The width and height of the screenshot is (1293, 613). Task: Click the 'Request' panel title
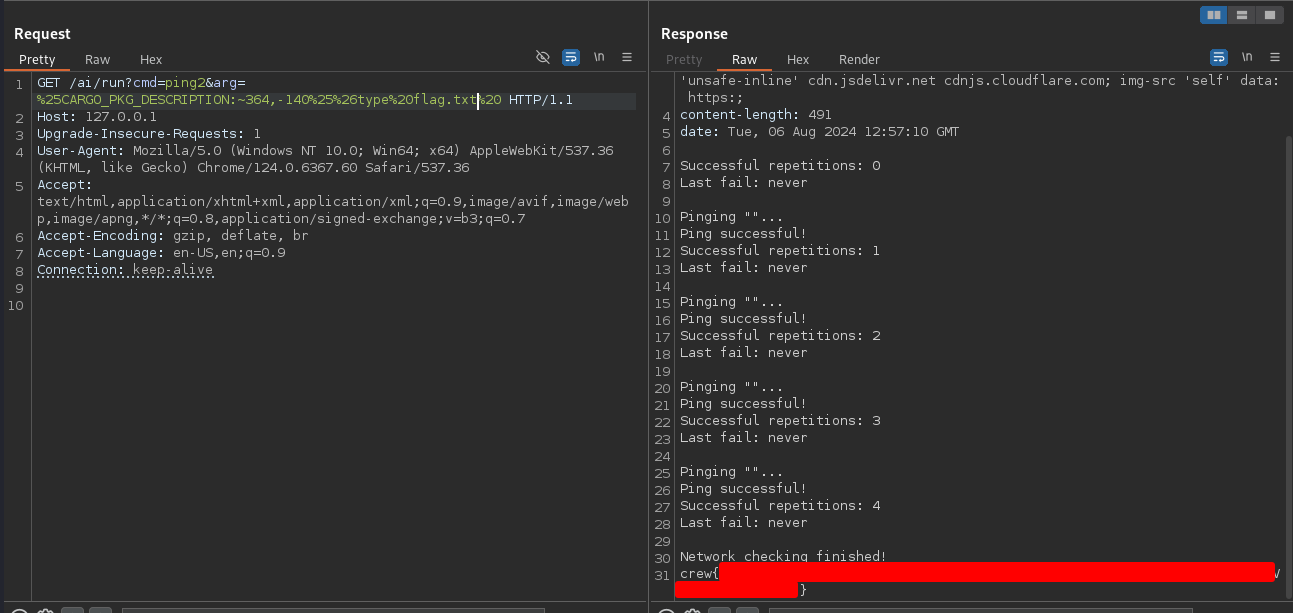tap(42, 34)
